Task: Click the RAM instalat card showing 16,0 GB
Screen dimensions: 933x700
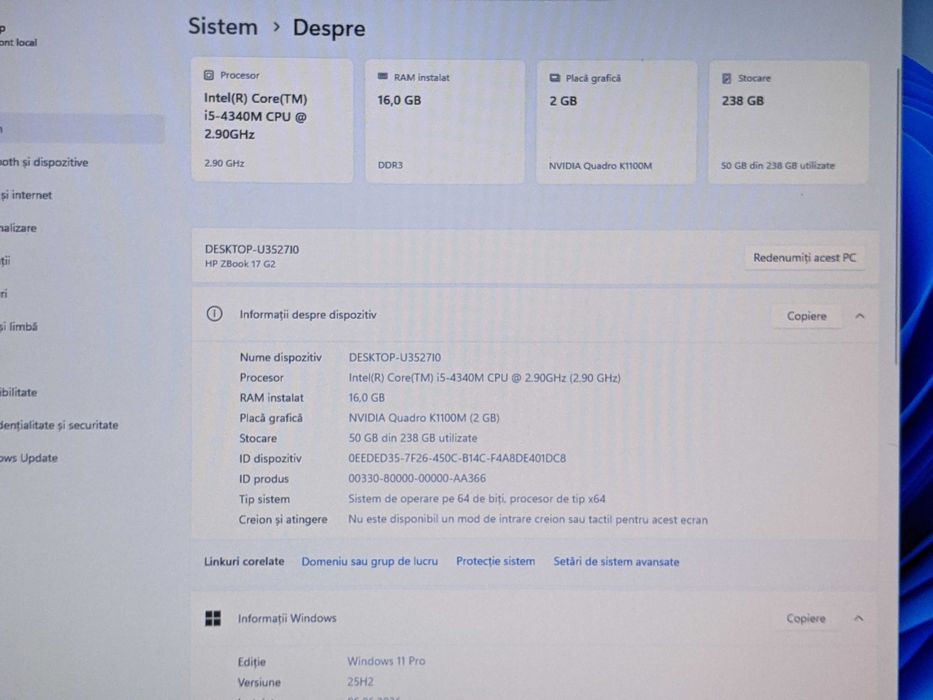Action: click(444, 121)
